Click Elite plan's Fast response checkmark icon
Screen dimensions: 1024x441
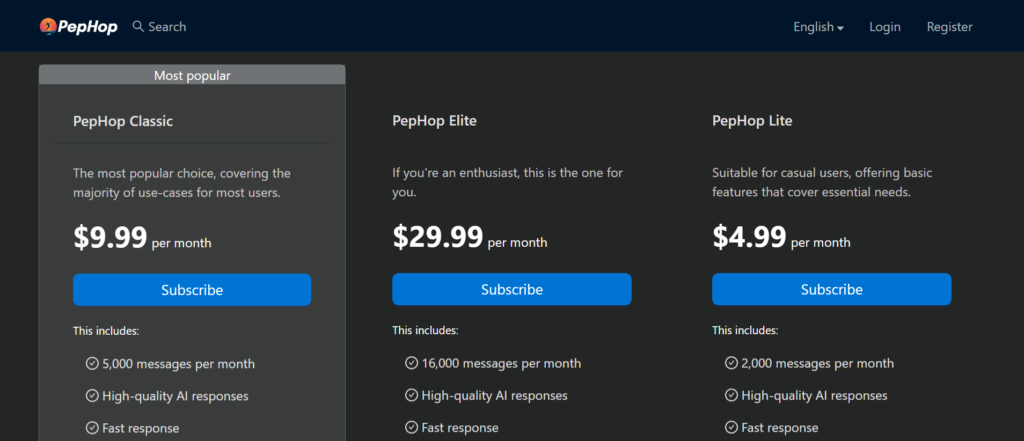coord(411,428)
